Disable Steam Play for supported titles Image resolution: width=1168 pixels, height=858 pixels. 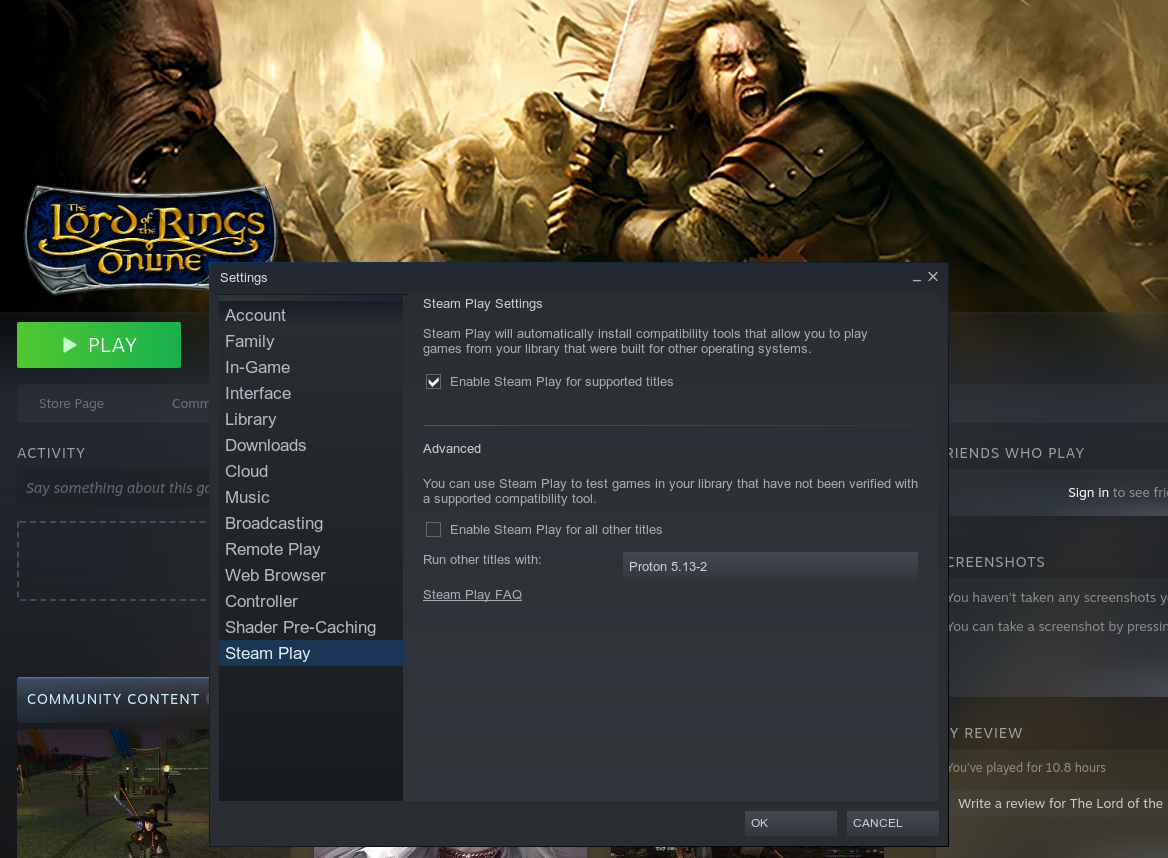coord(433,381)
